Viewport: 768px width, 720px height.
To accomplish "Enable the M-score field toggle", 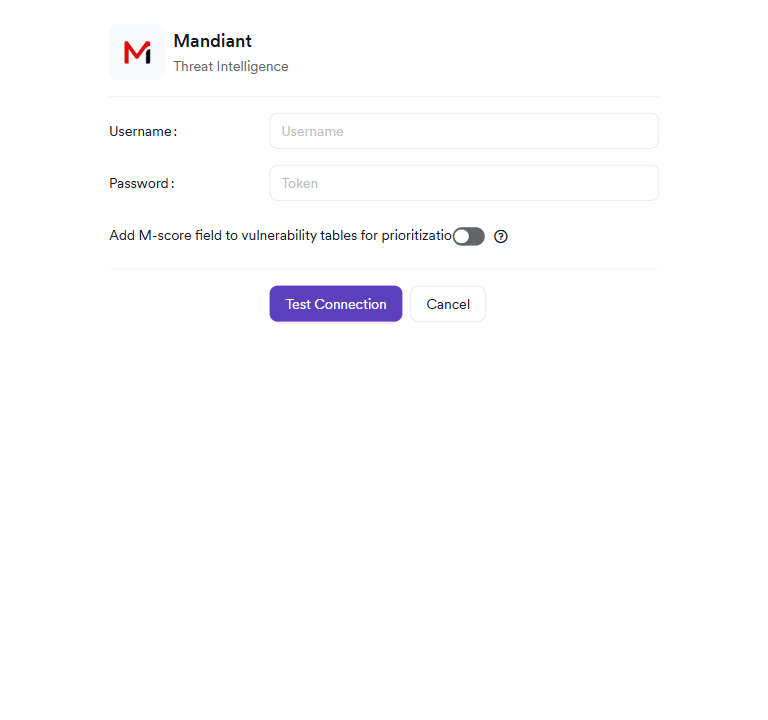I will coord(468,236).
